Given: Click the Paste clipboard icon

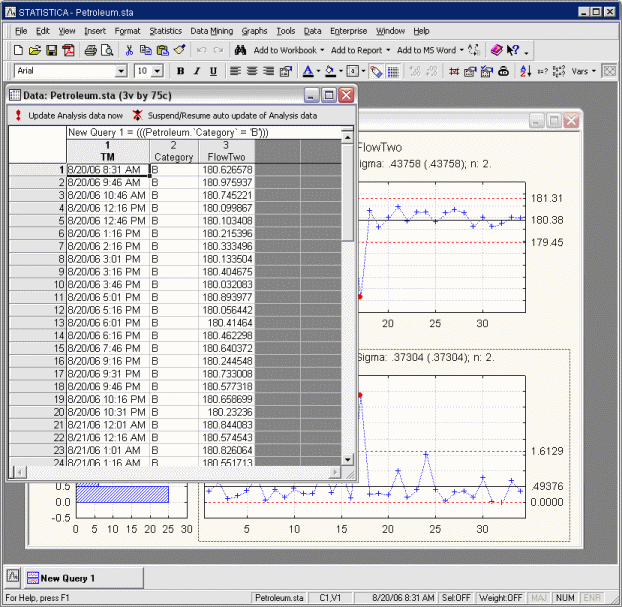Looking at the screenshot, I should [163, 50].
